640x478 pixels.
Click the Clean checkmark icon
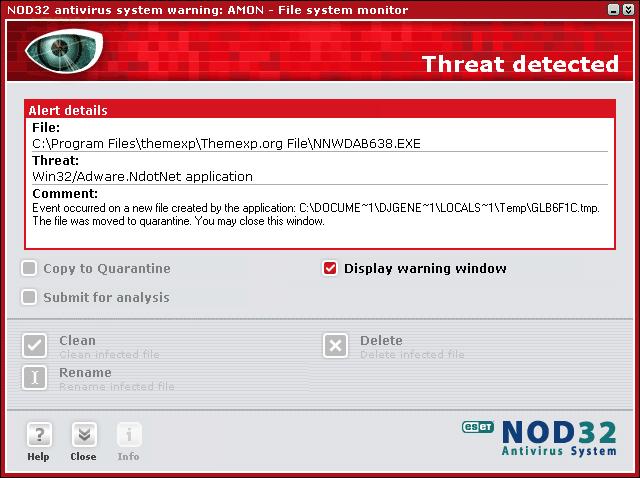click(35, 346)
